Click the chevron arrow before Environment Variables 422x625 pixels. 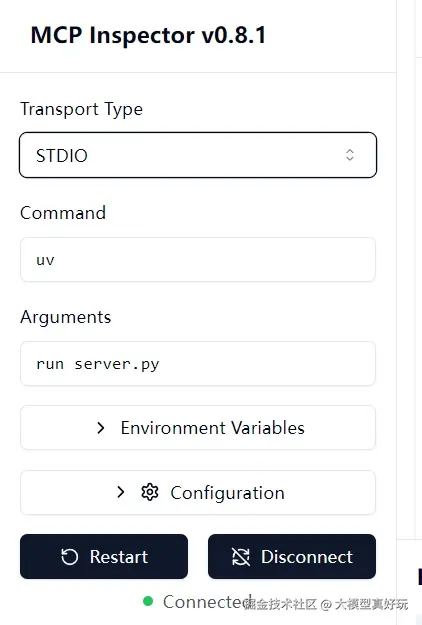(x=101, y=428)
